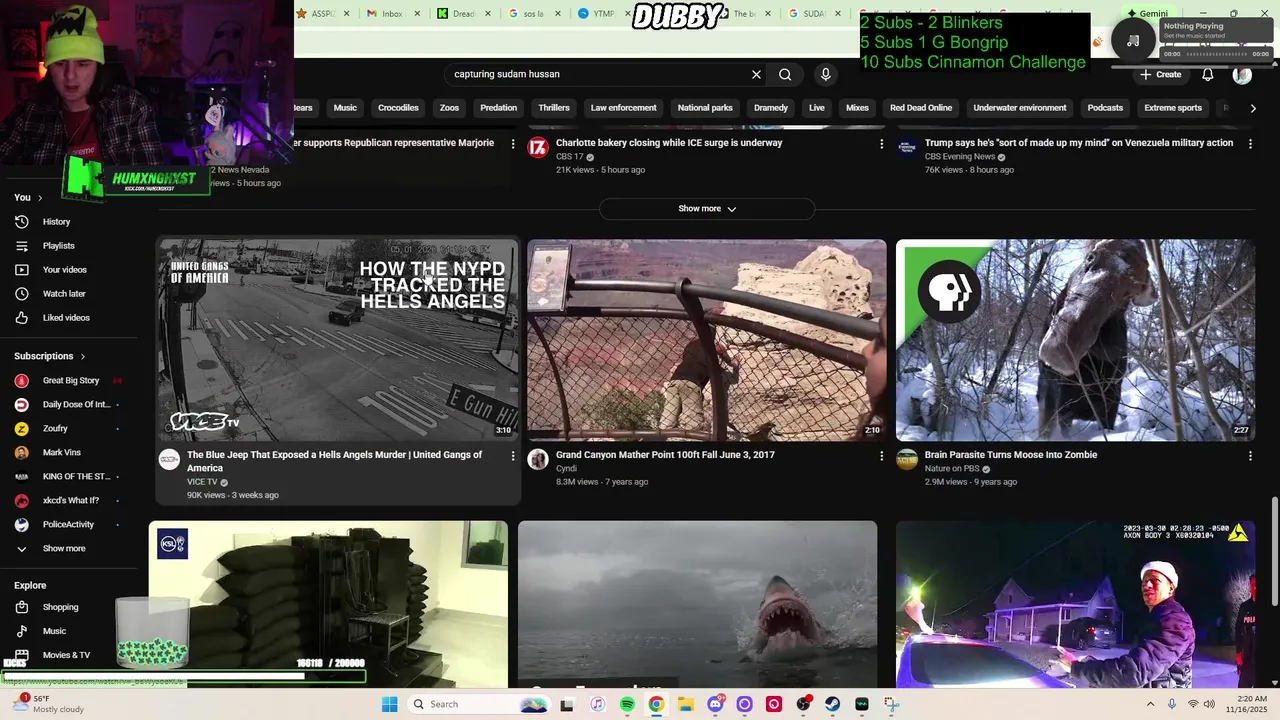Open the Brain Parasite moose thumbnail

1075,340
